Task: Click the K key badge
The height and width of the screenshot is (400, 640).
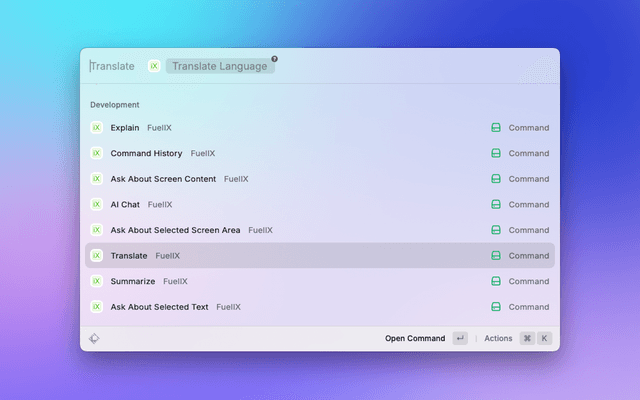Action: [544, 338]
